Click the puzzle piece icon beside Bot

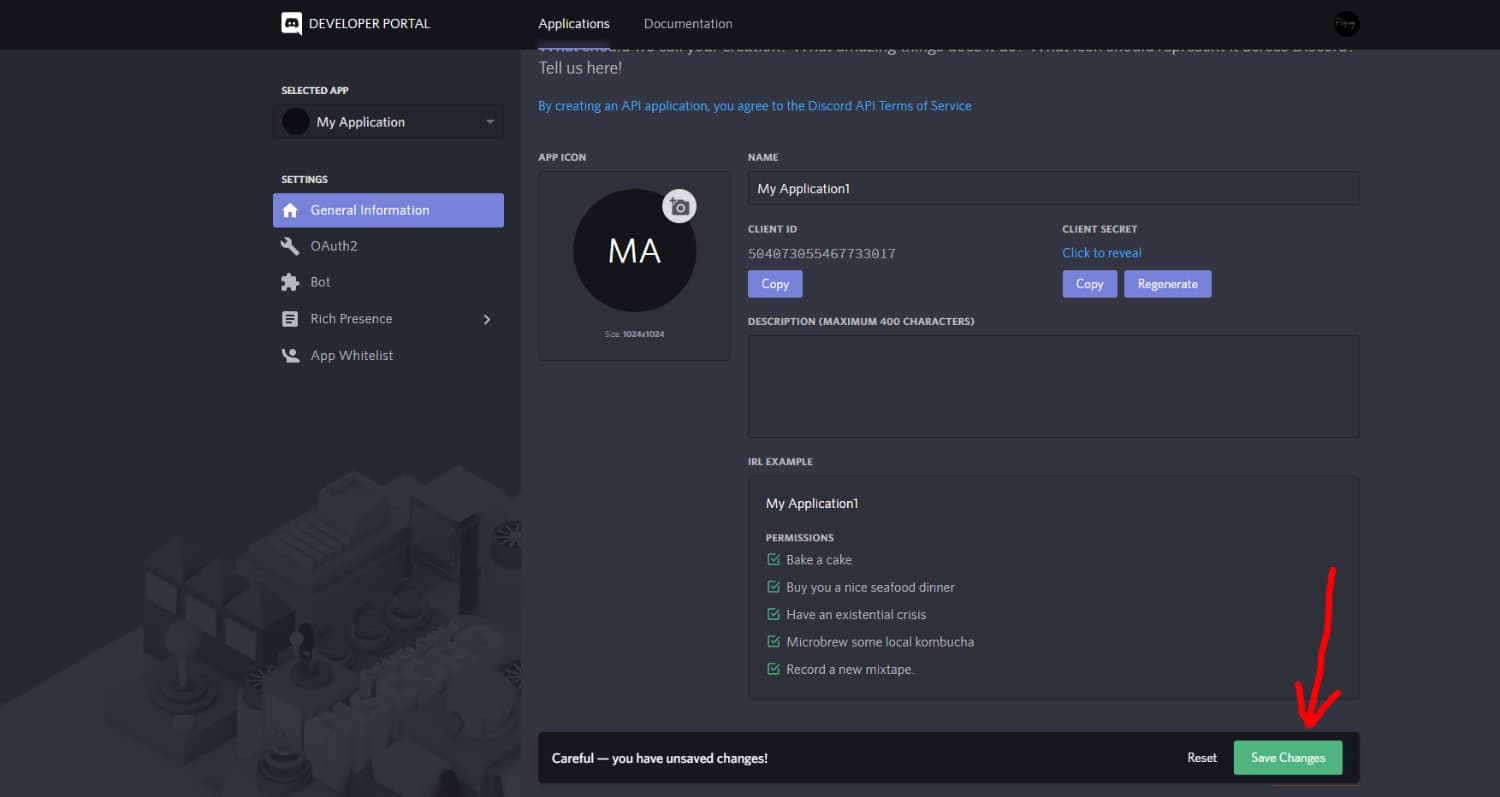coord(290,282)
